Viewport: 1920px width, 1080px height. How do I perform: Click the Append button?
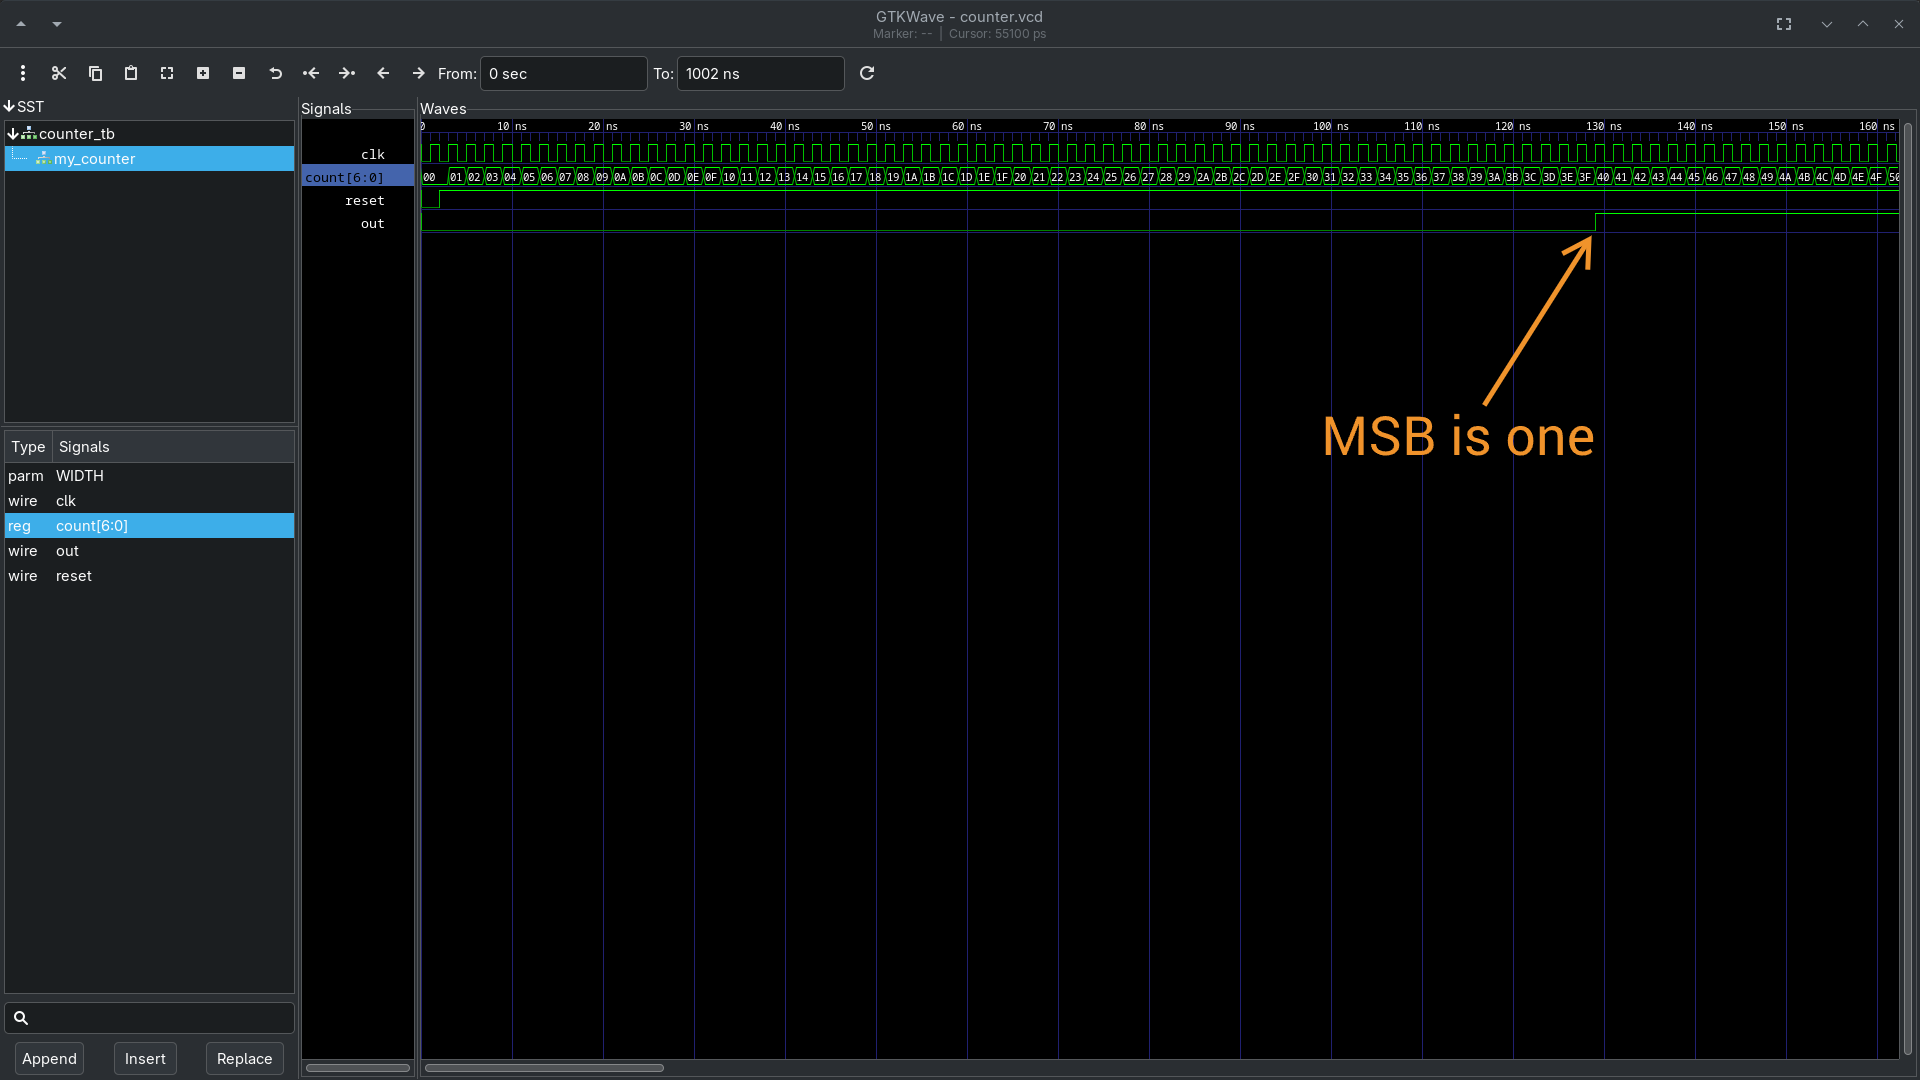(x=49, y=1059)
